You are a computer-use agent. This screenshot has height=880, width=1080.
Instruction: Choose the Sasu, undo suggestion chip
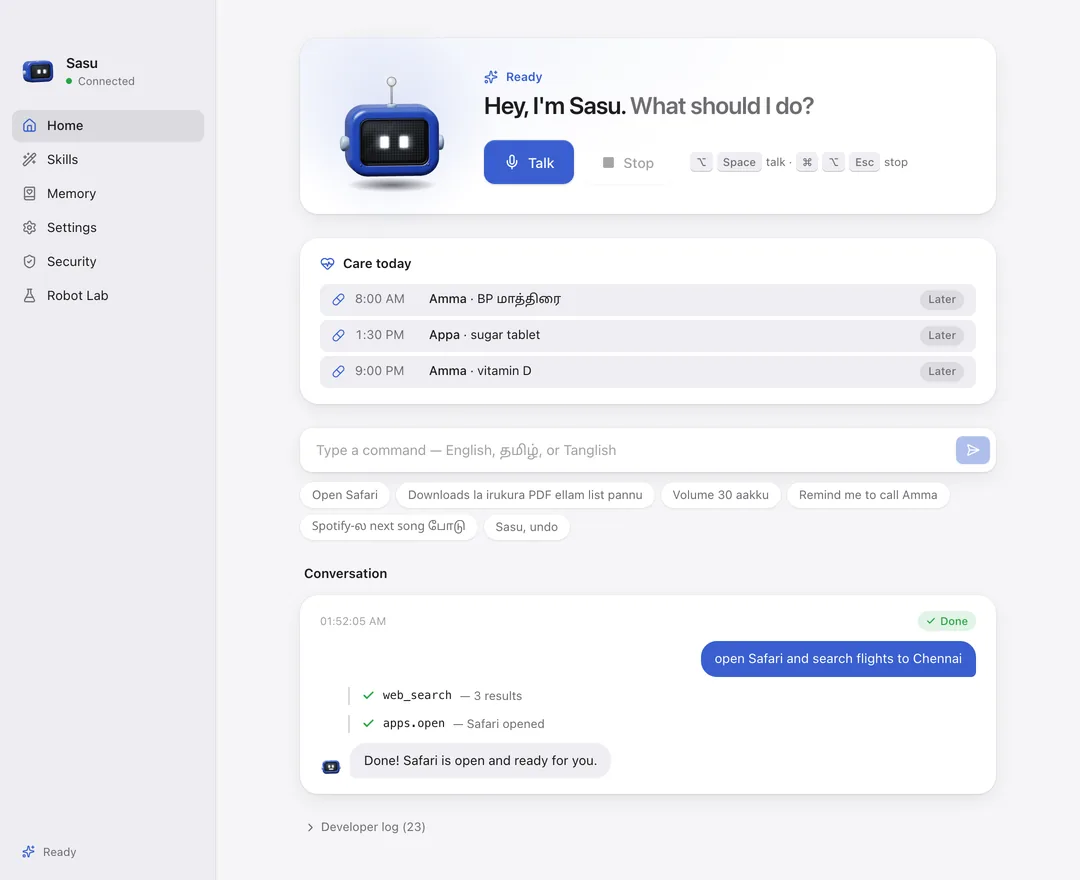point(527,527)
